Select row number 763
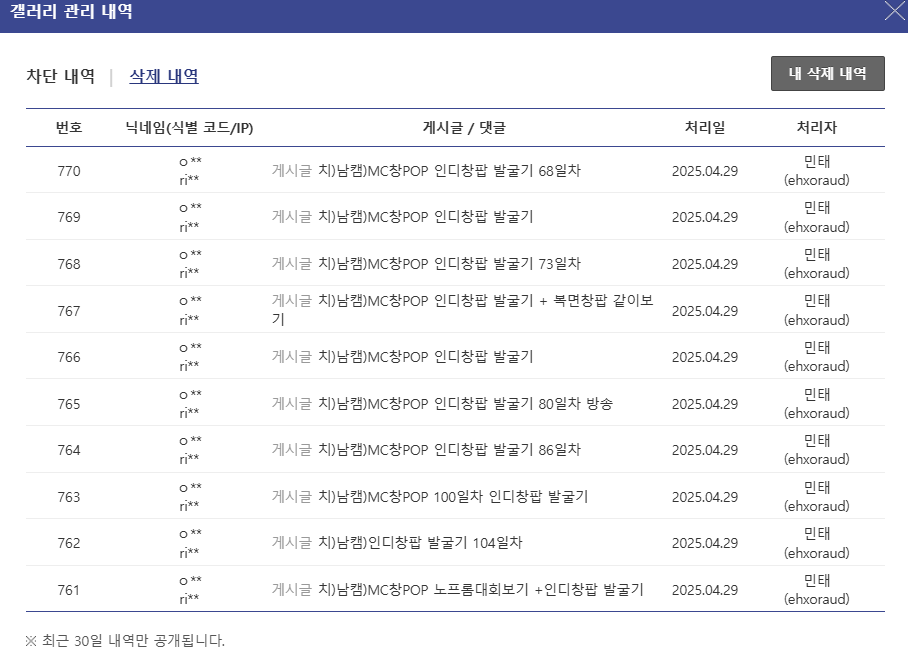Screen dimensions: 908x652 pyautogui.click(x=69, y=497)
